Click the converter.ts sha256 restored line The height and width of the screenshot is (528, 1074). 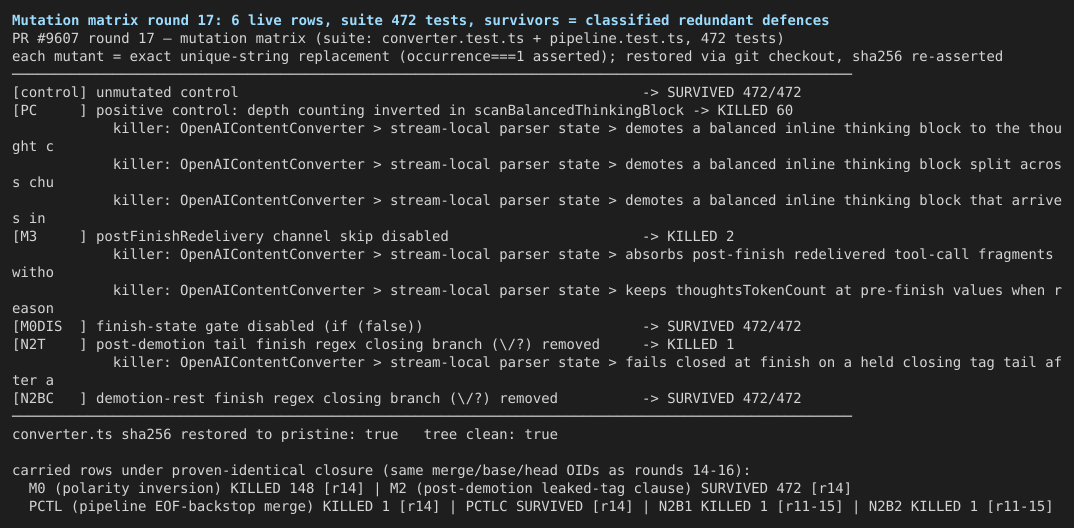pos(285,435)
